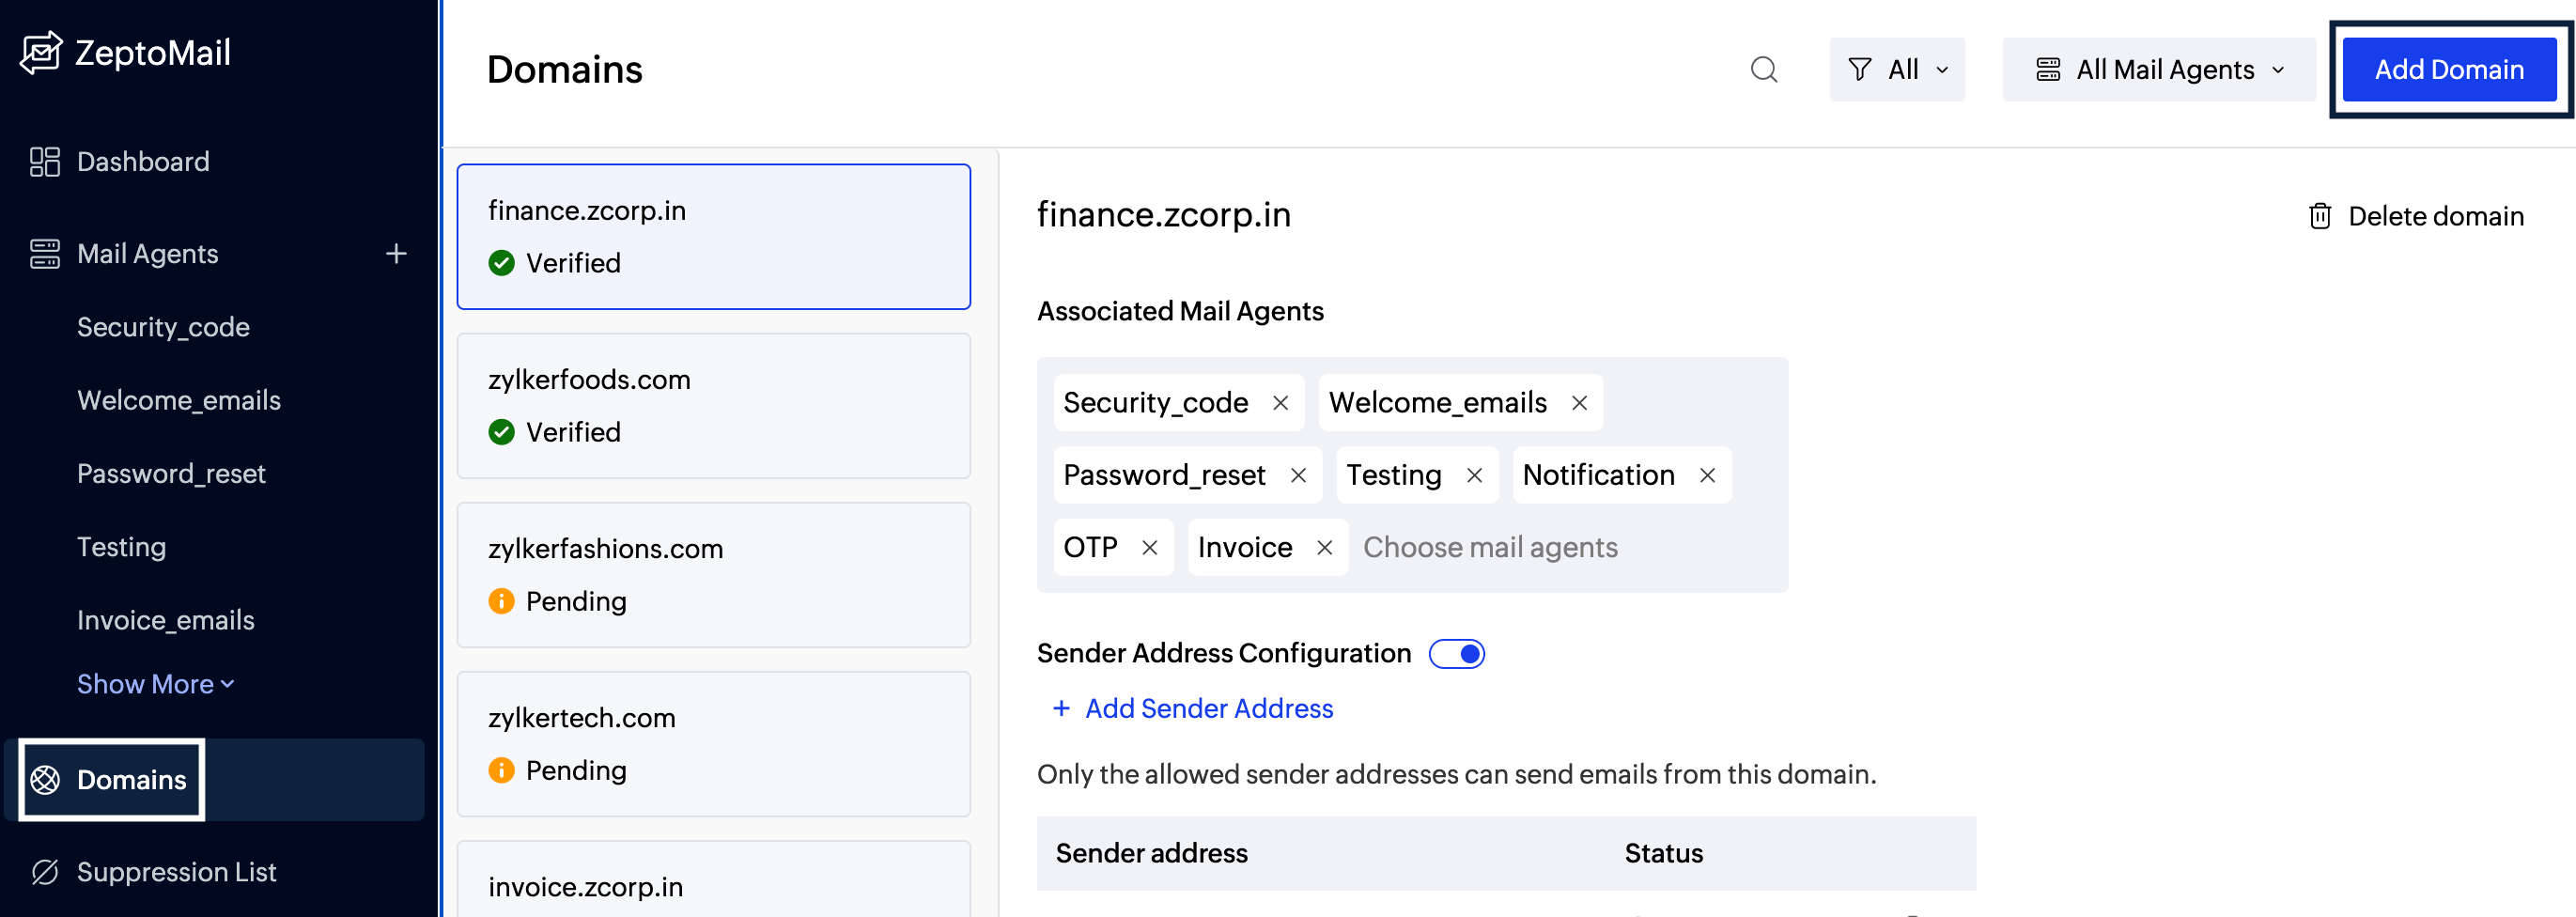Select the zylkerfashions.com domain card
The width and height of the screenshot is (2576, 917).
pos(713,575)
